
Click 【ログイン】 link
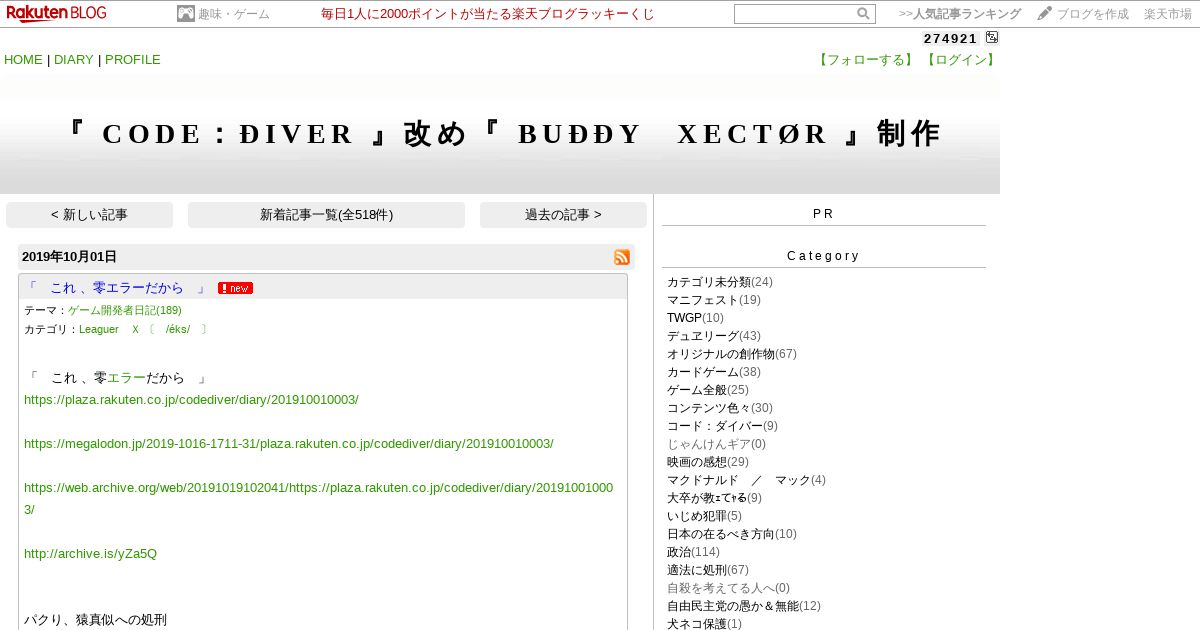pos(960,60)
